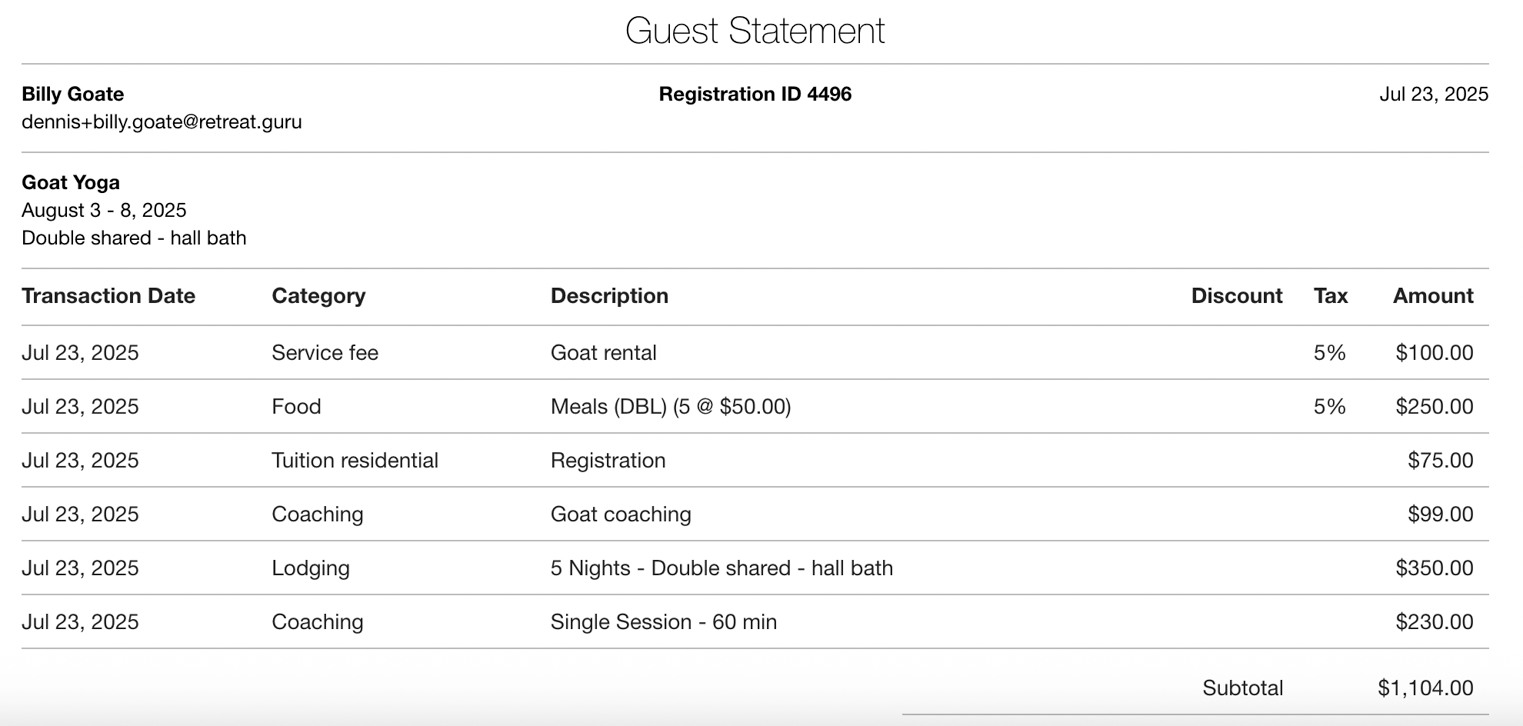
Task: Click the Billy Goate guest name
Action: (72, 94)
